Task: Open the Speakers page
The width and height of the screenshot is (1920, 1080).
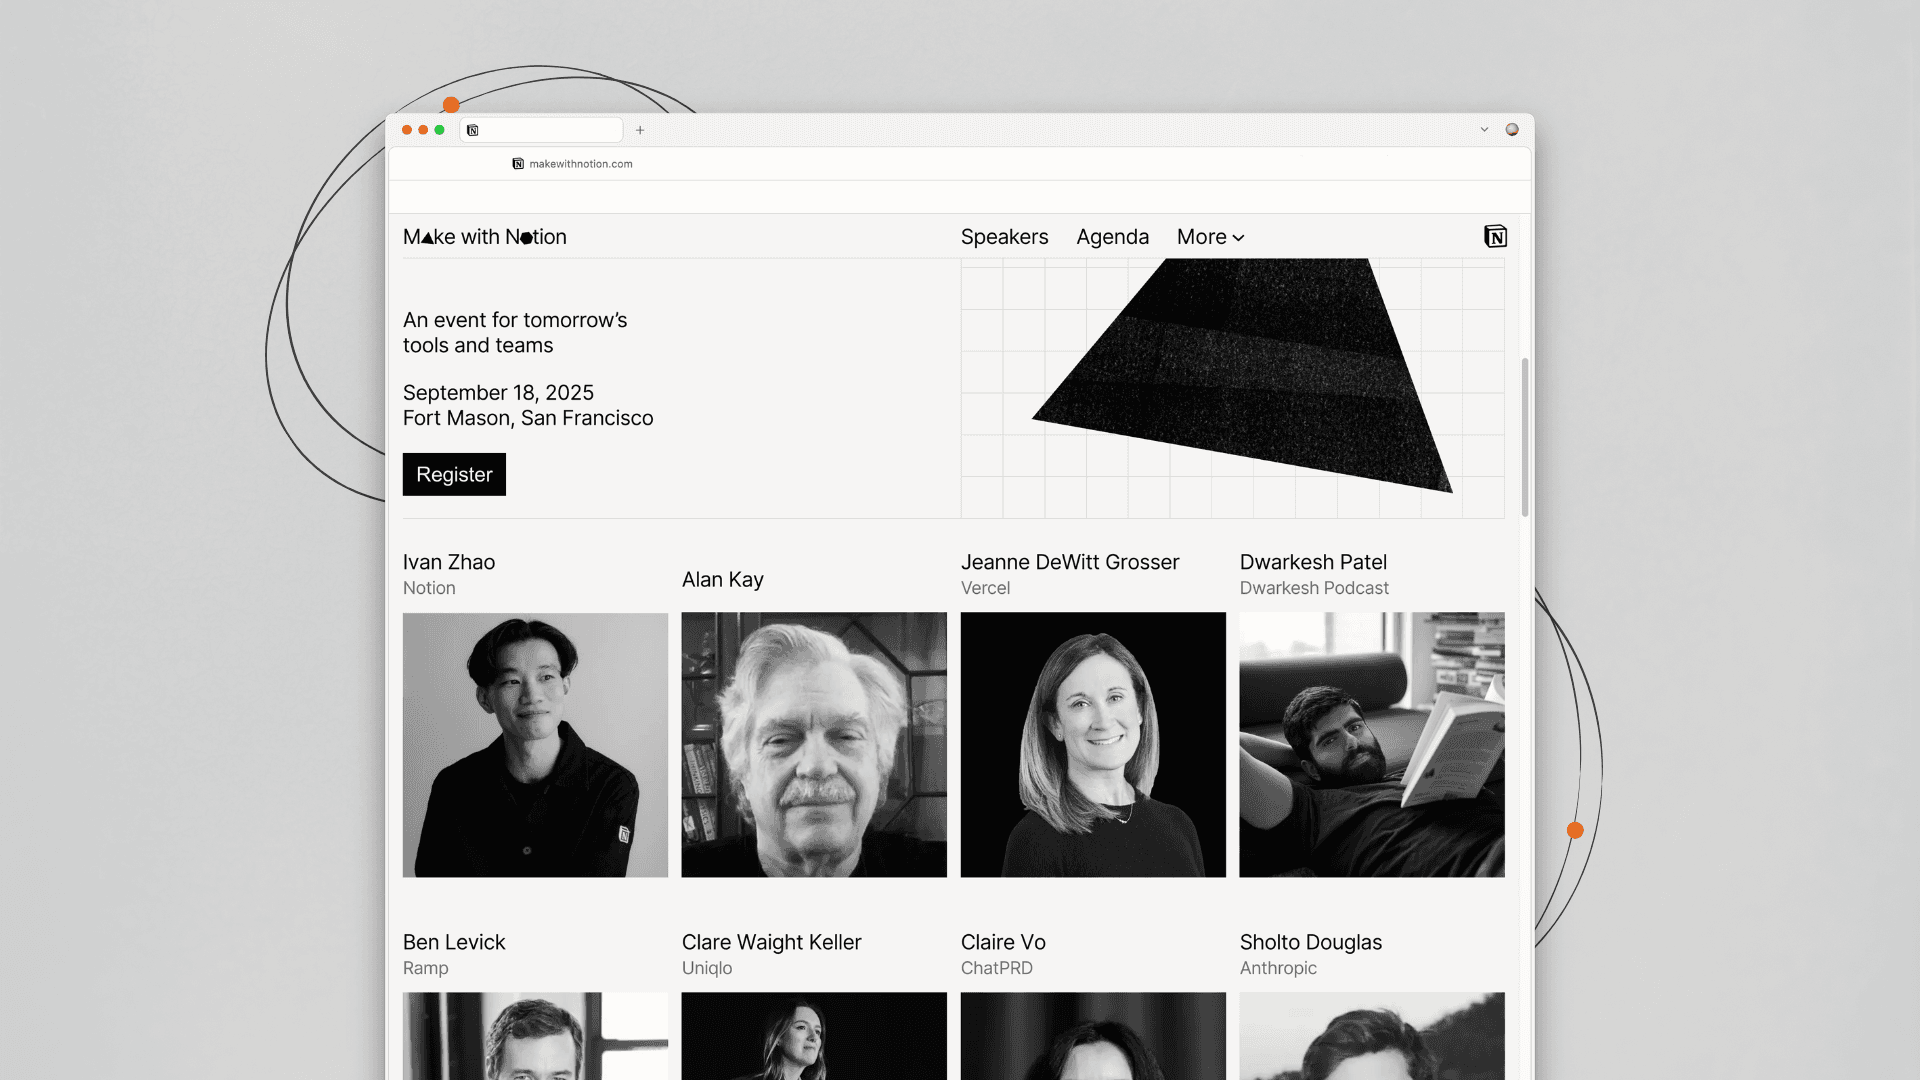Action: point(1004,237)
